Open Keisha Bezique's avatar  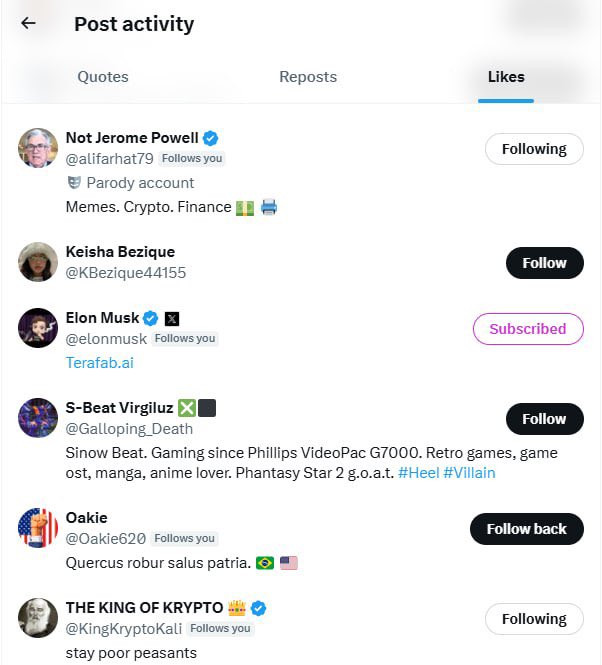pos(38,262)
